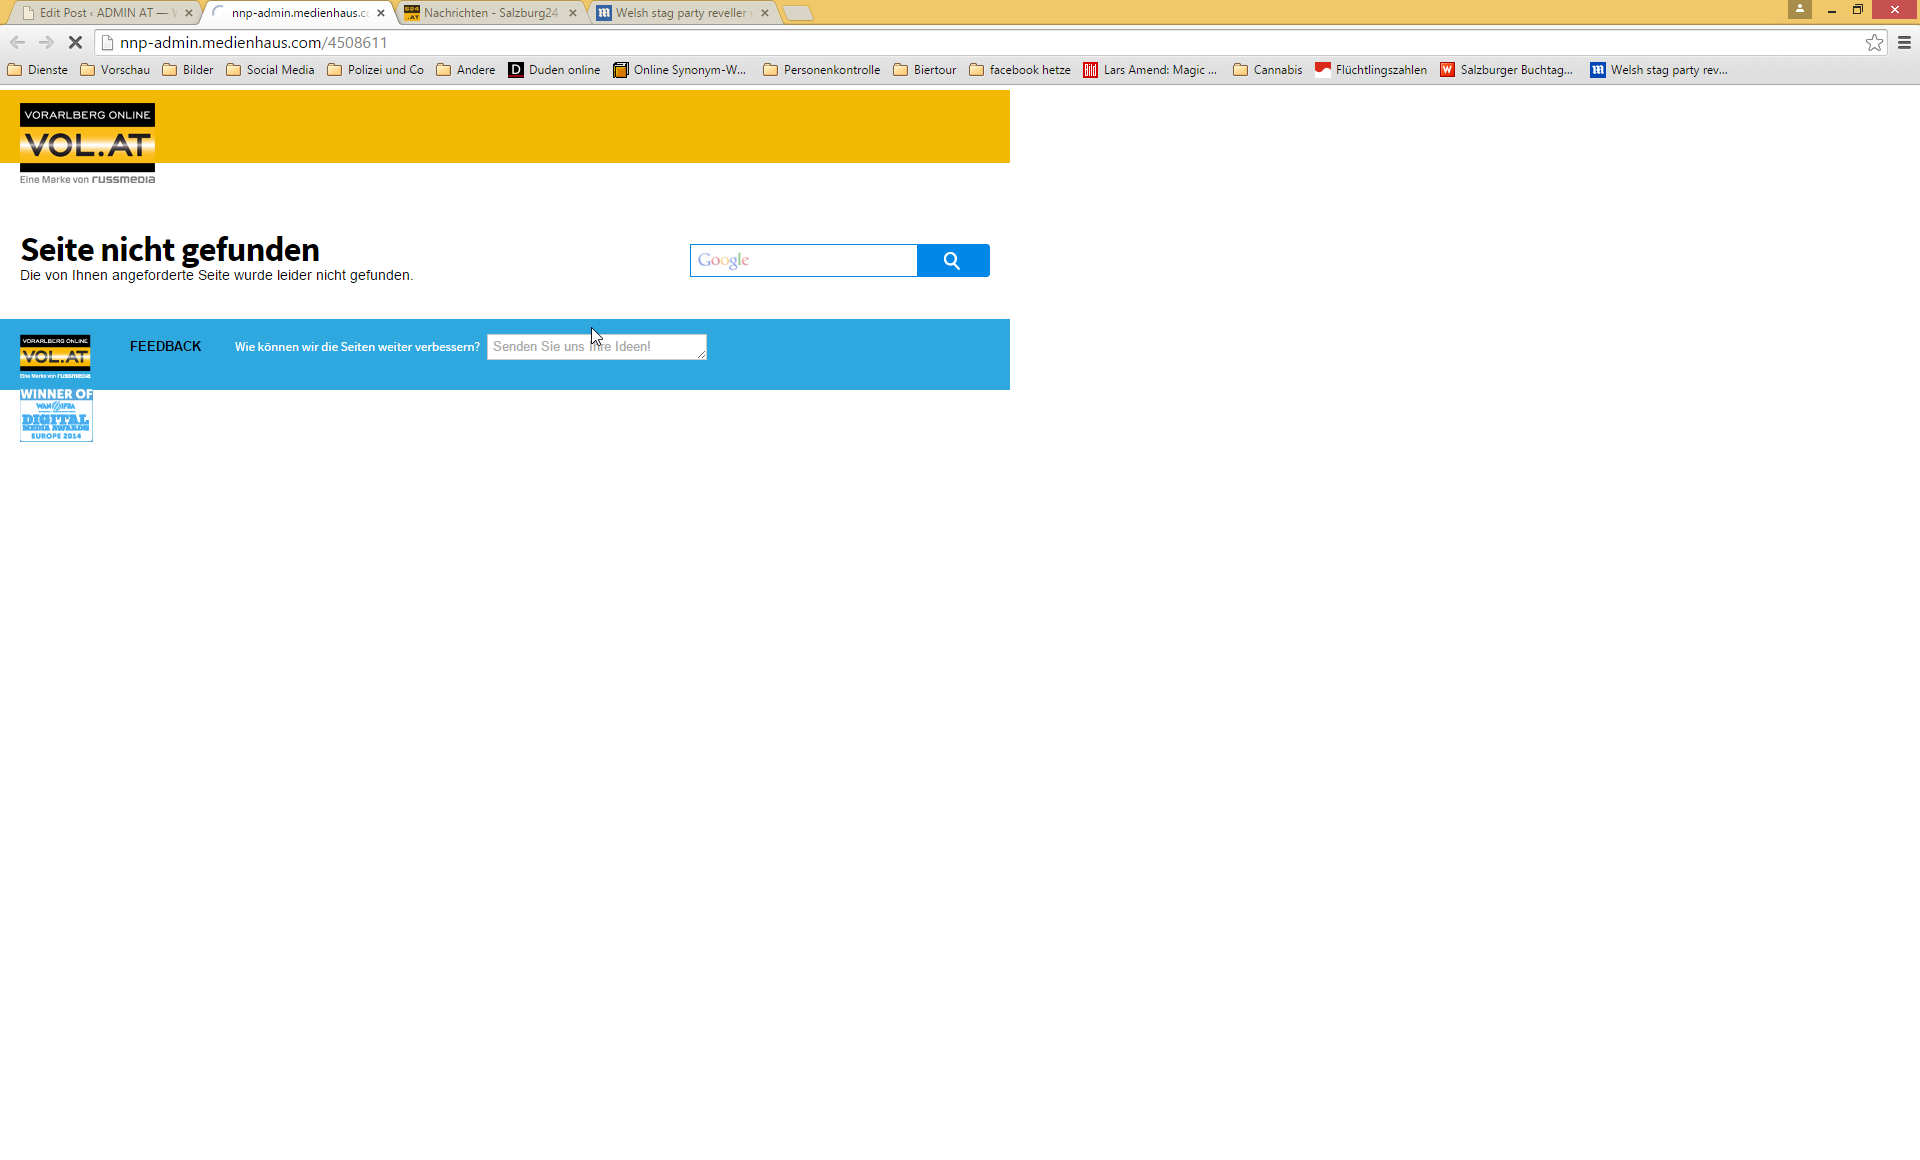Click the blue search magnifier button
Image resolution: width=1920 pixels, height=1160 pixels.
pos(952,261)
